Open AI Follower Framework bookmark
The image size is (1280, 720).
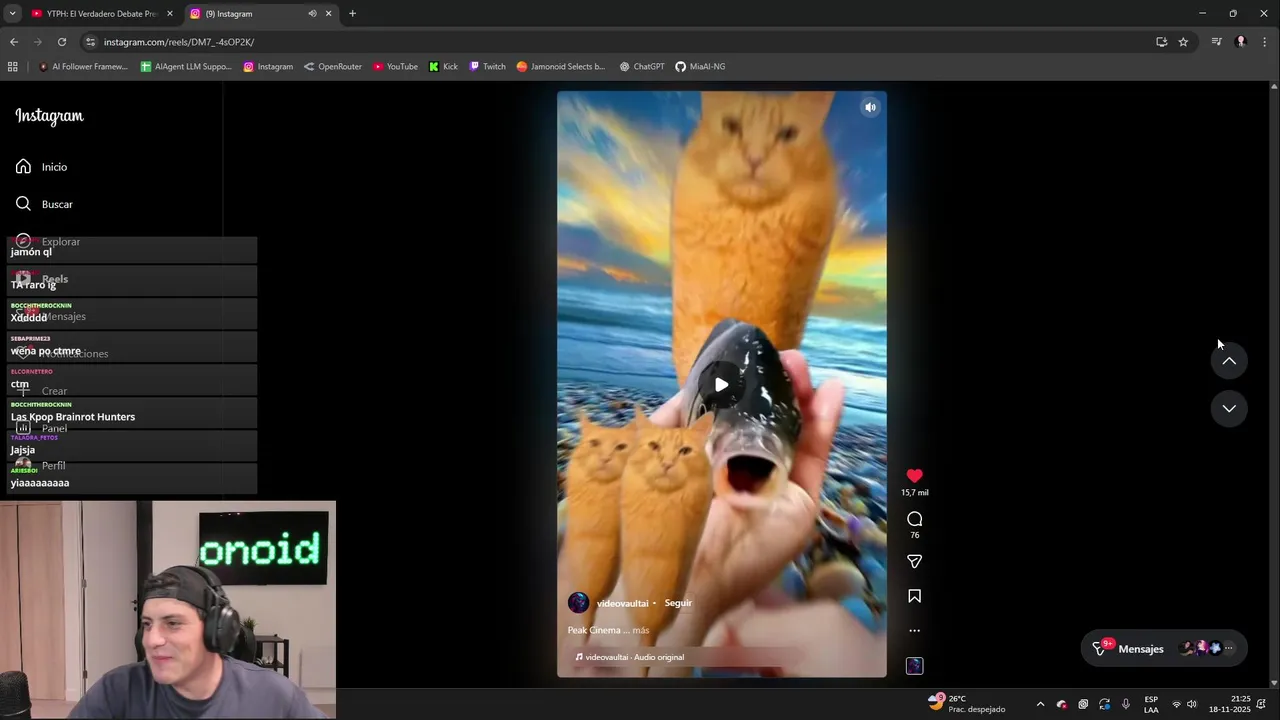[x=82, y=67]
